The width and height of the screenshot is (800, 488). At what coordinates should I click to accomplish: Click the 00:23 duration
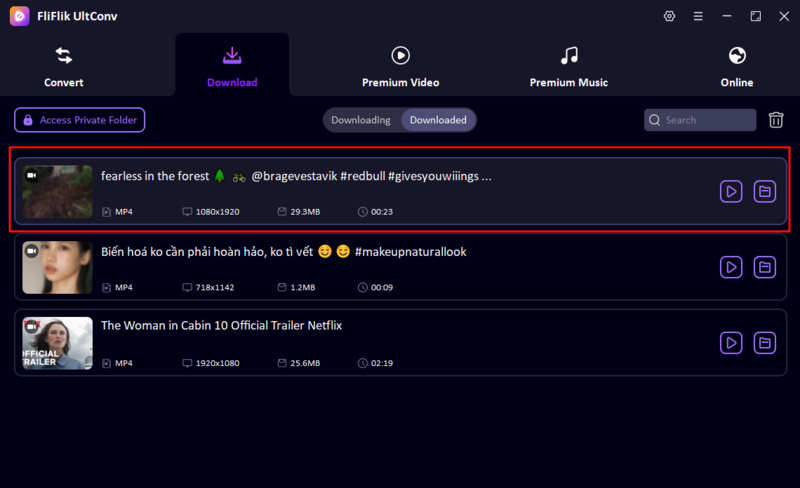[382, 212]
